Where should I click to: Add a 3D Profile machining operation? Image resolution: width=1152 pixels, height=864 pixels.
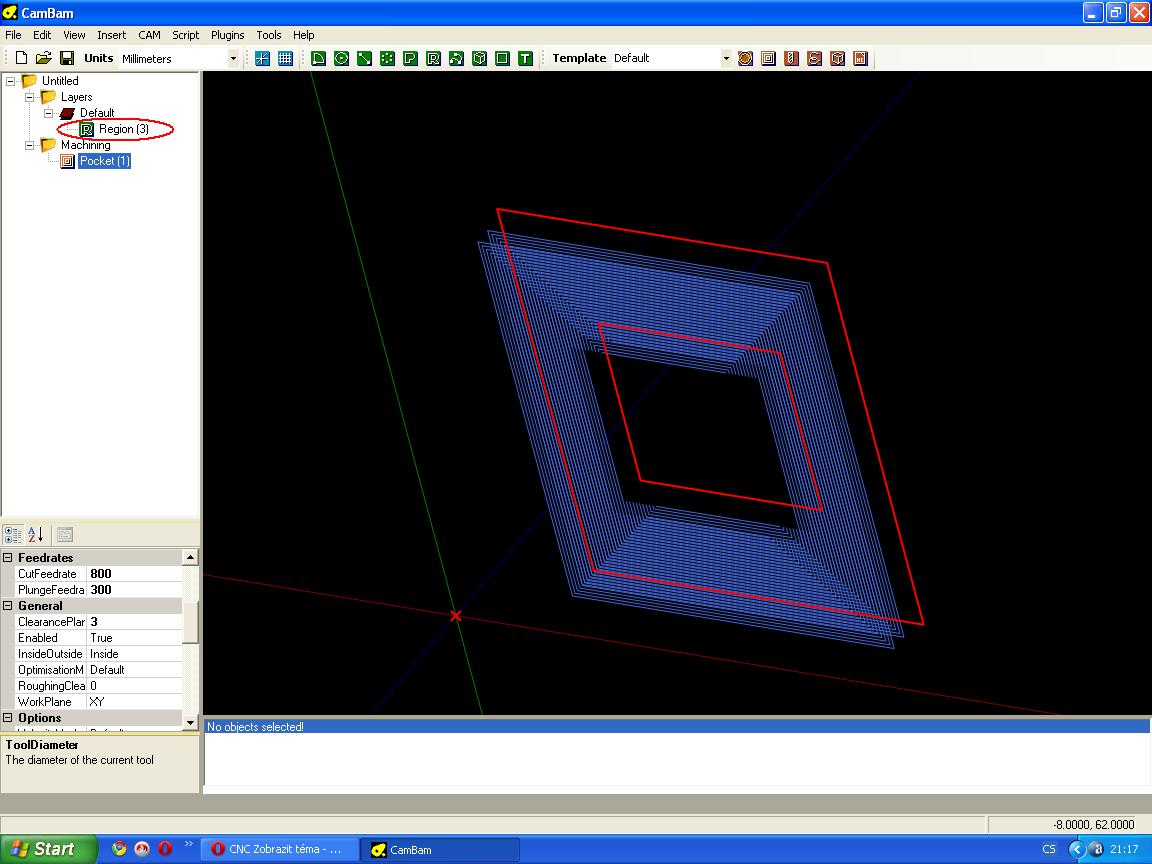(x=838, y=58)
